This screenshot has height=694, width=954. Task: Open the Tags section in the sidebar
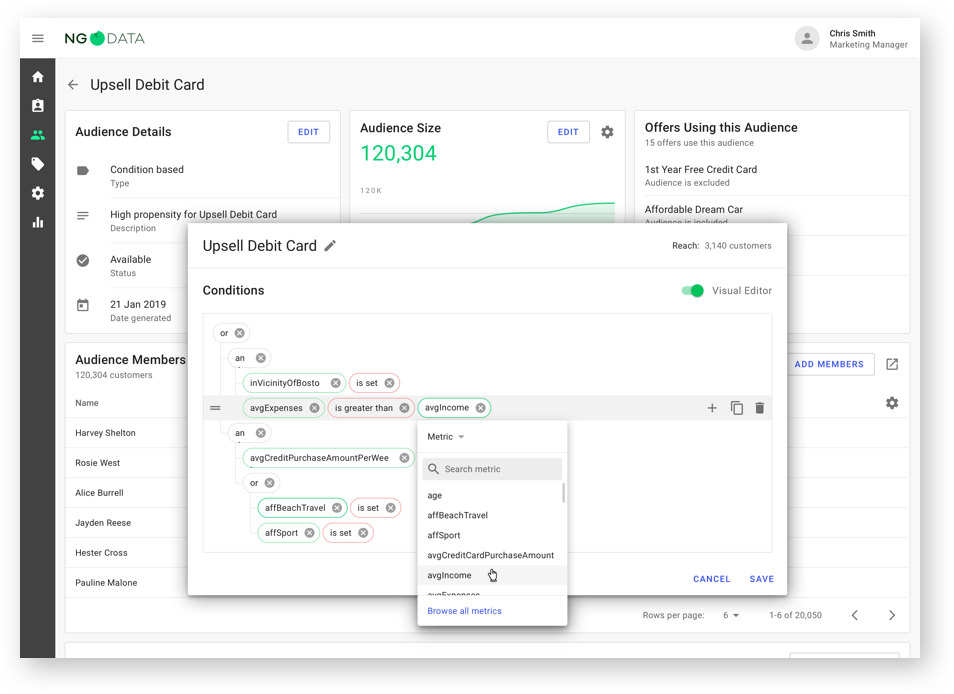click(x=37, y=163)
